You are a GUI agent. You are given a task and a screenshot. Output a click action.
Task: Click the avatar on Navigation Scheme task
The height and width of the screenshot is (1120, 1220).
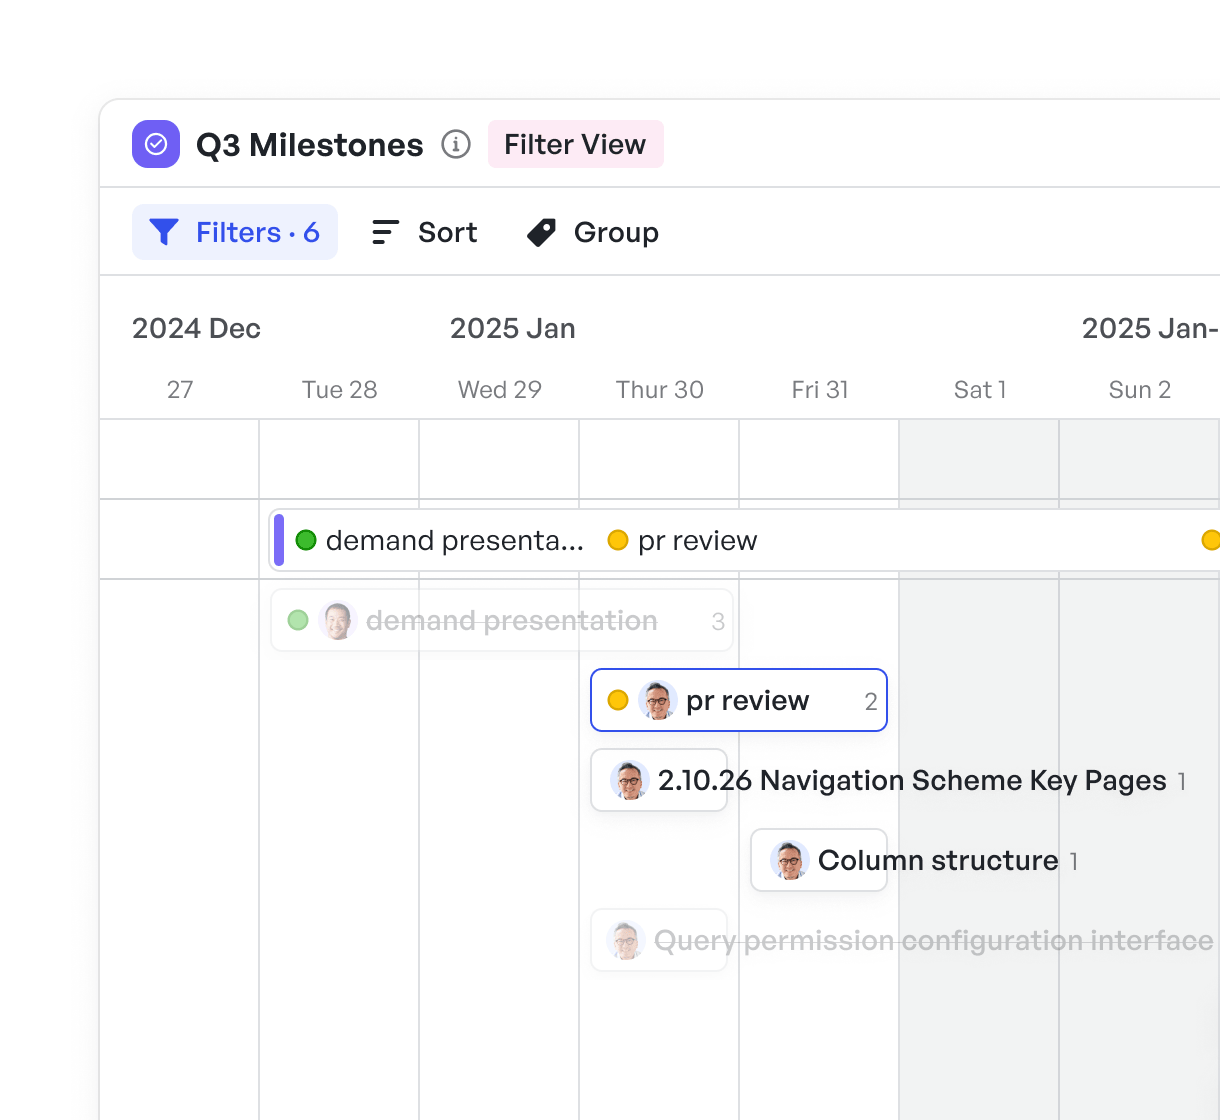[630, 780]
